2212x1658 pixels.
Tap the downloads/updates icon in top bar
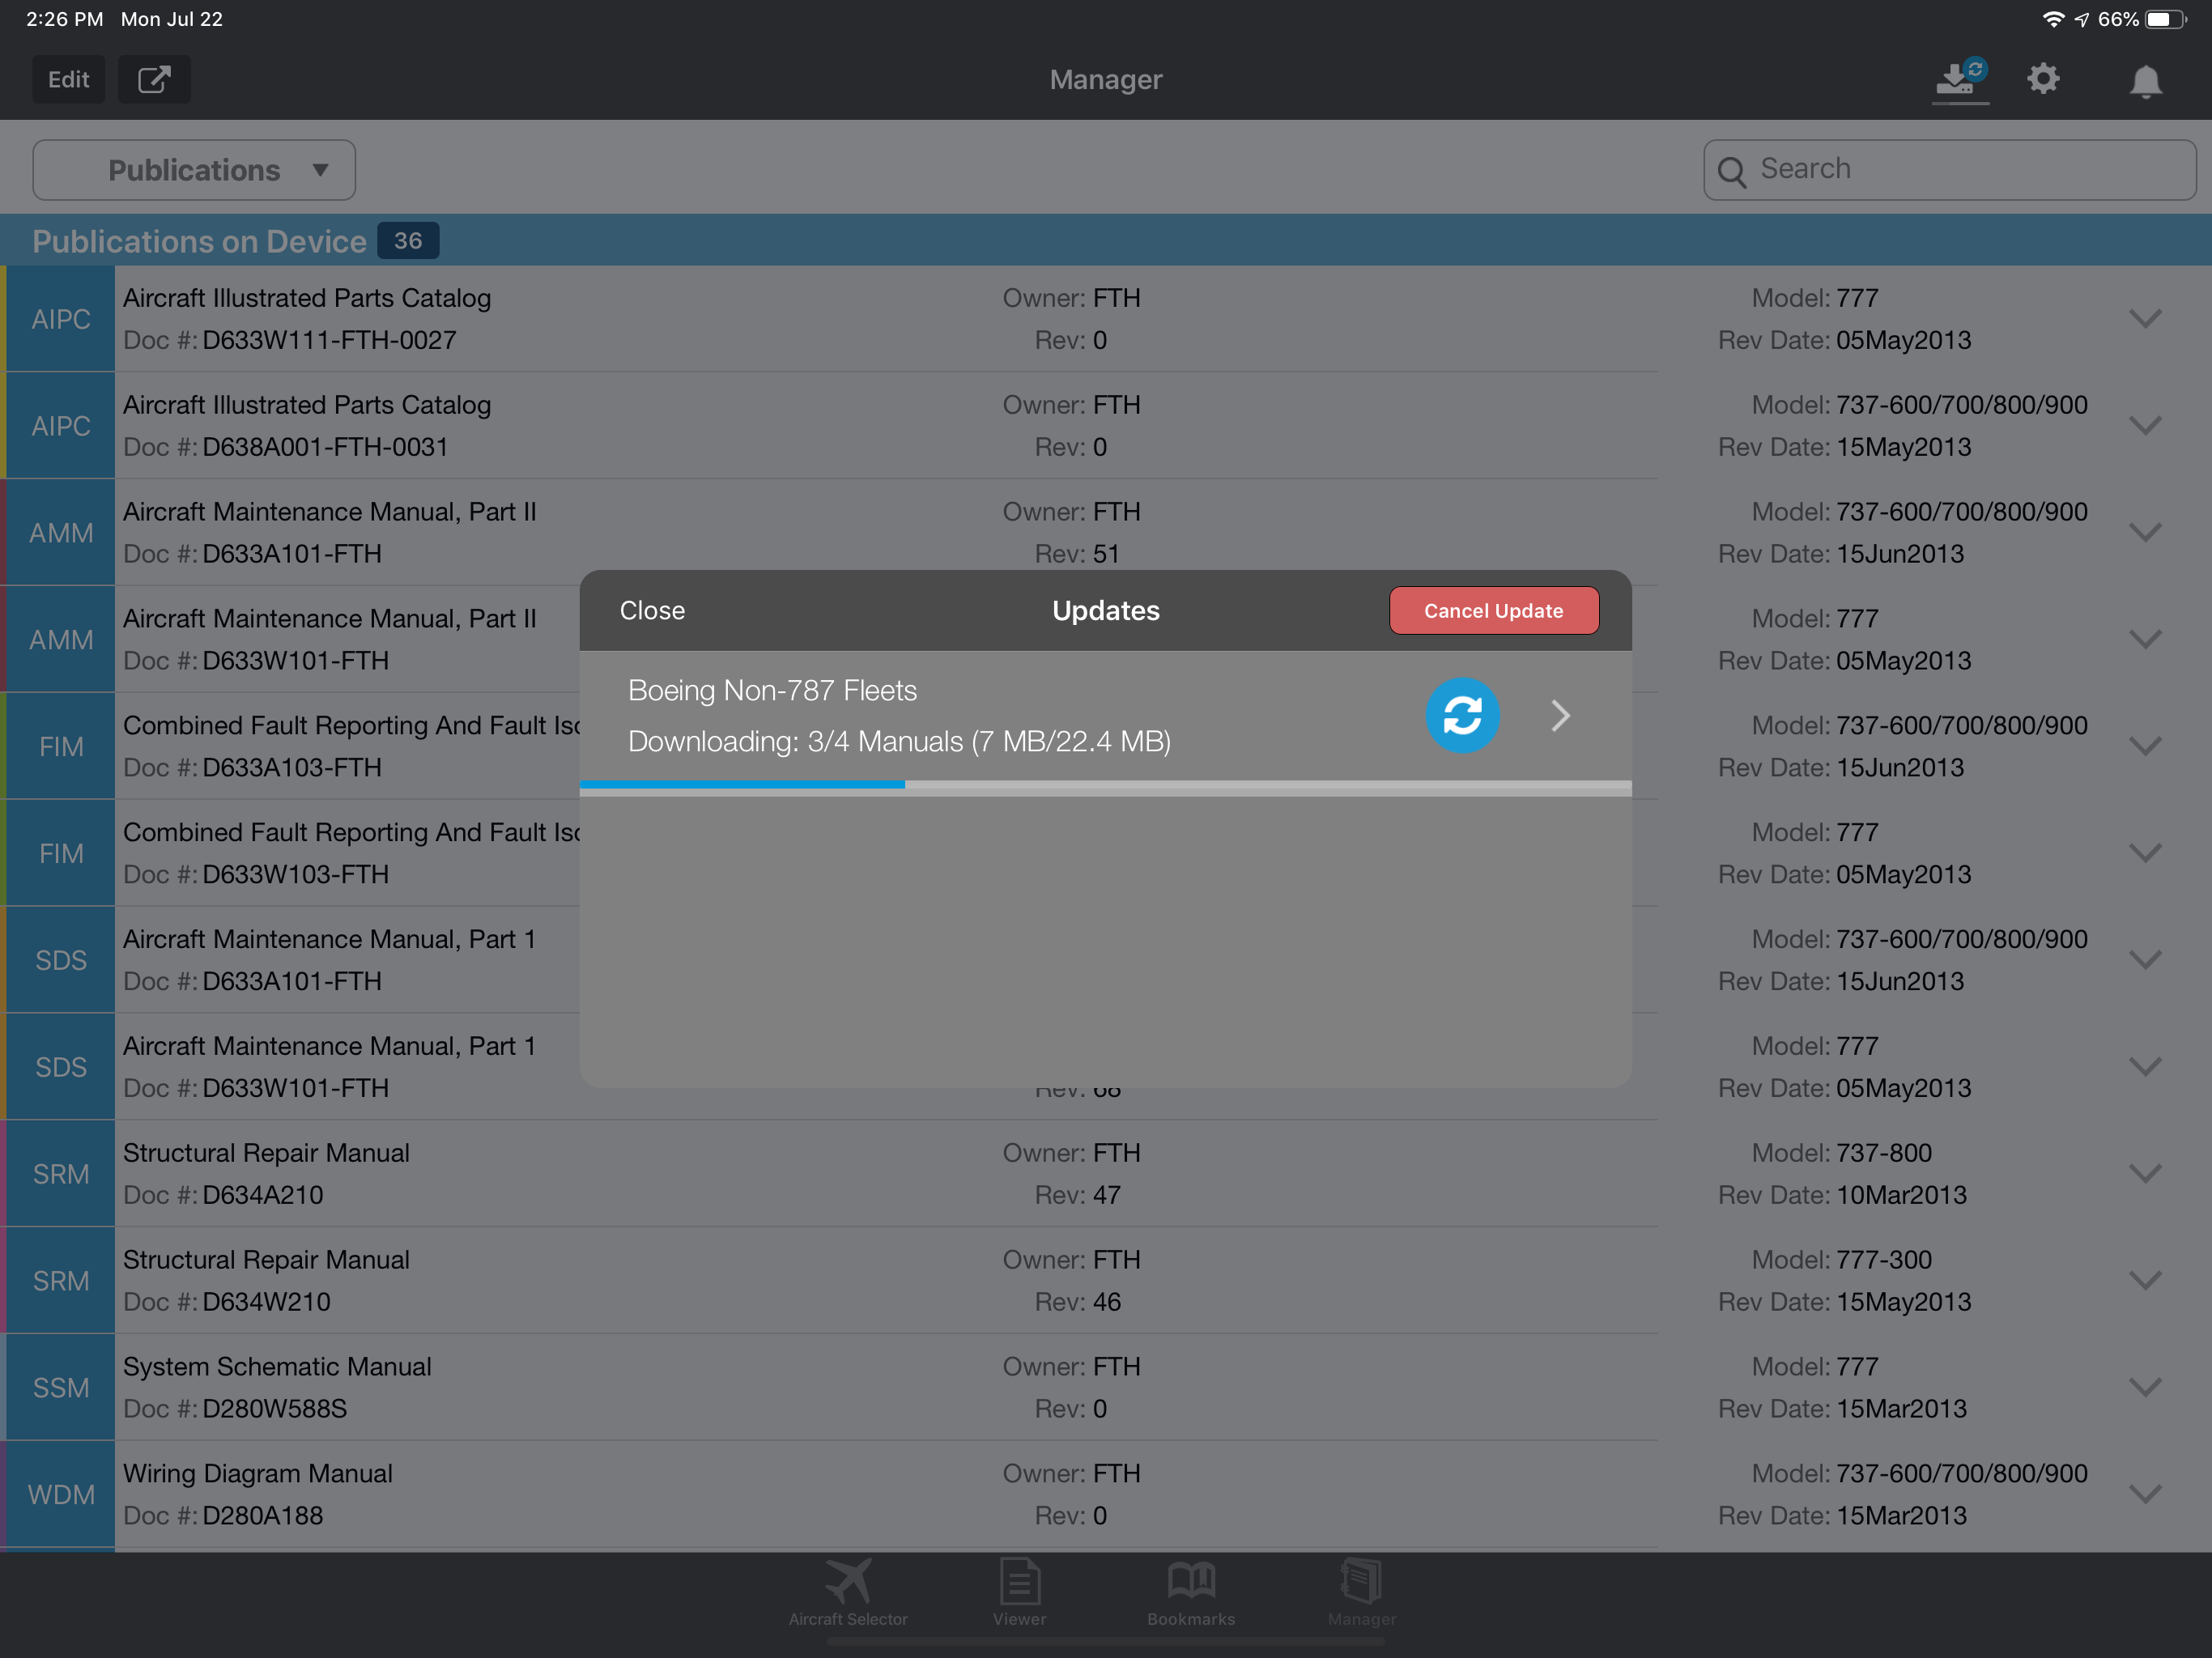1958,80
